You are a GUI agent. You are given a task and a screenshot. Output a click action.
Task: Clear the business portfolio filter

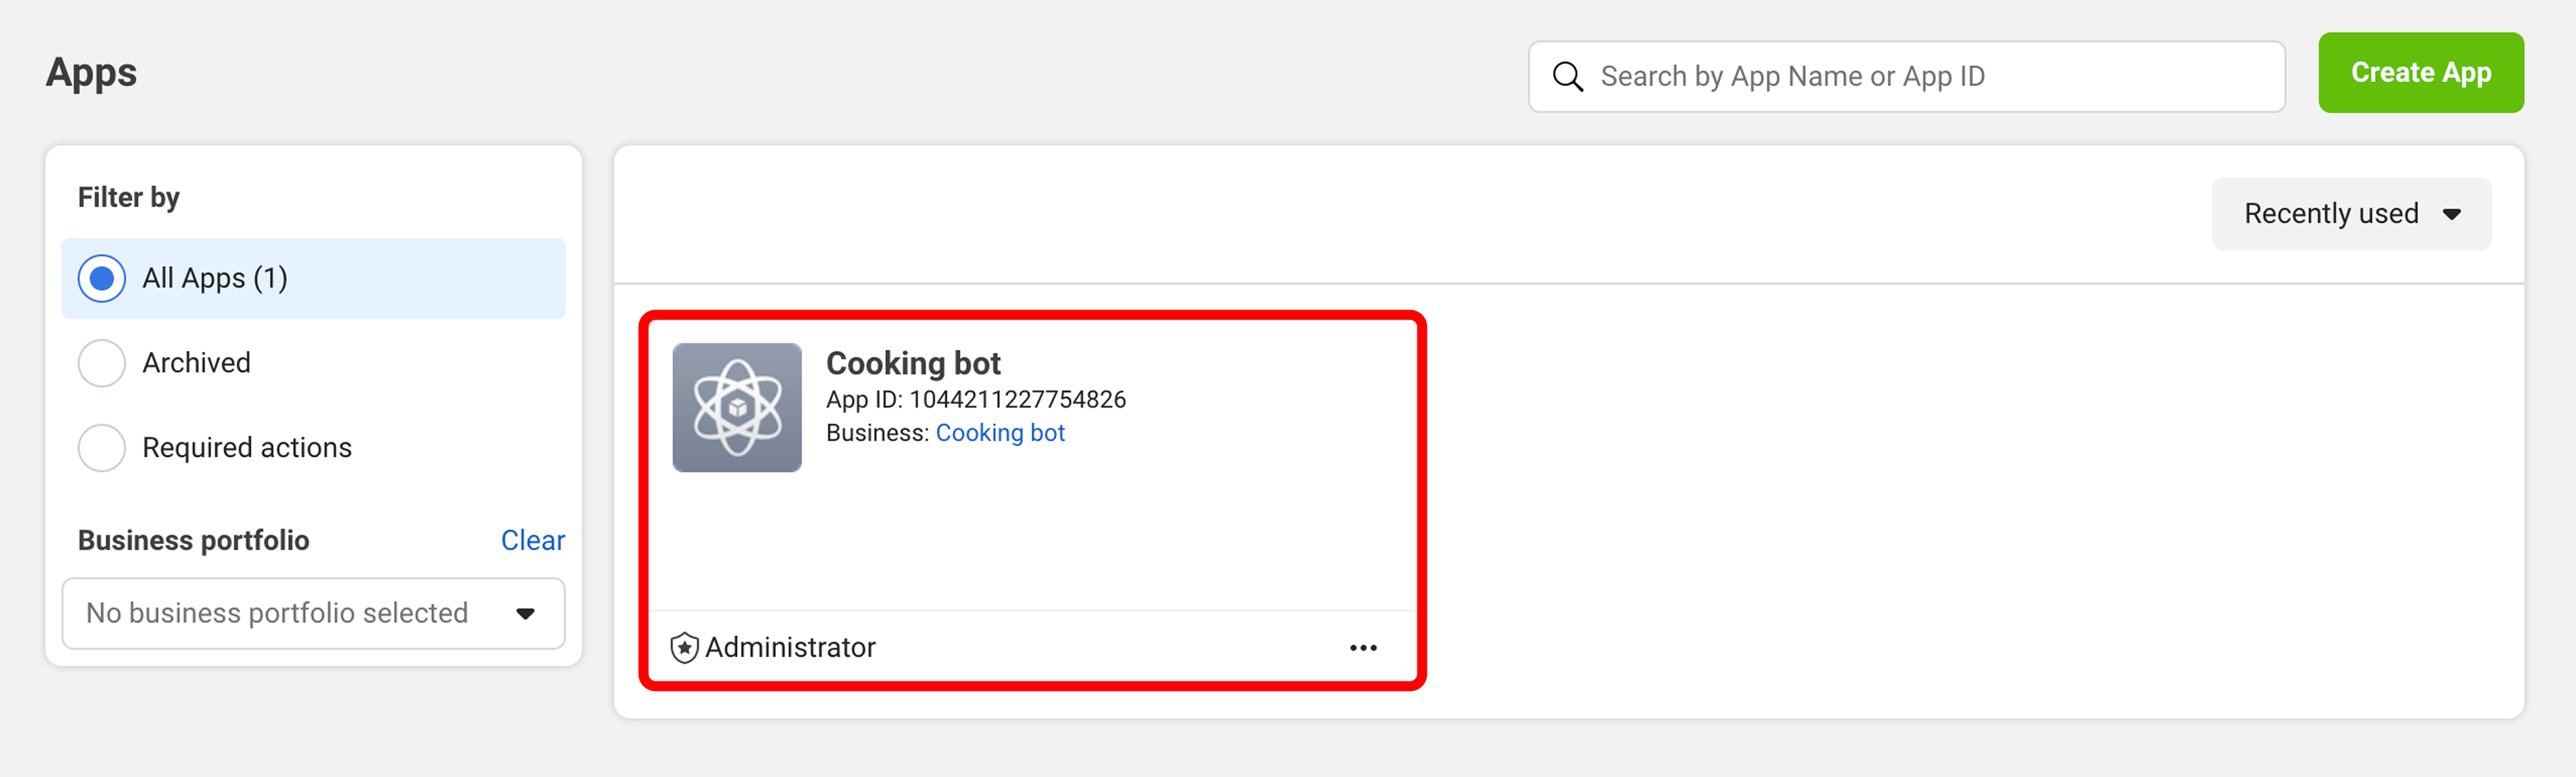[x=533, y=541]
